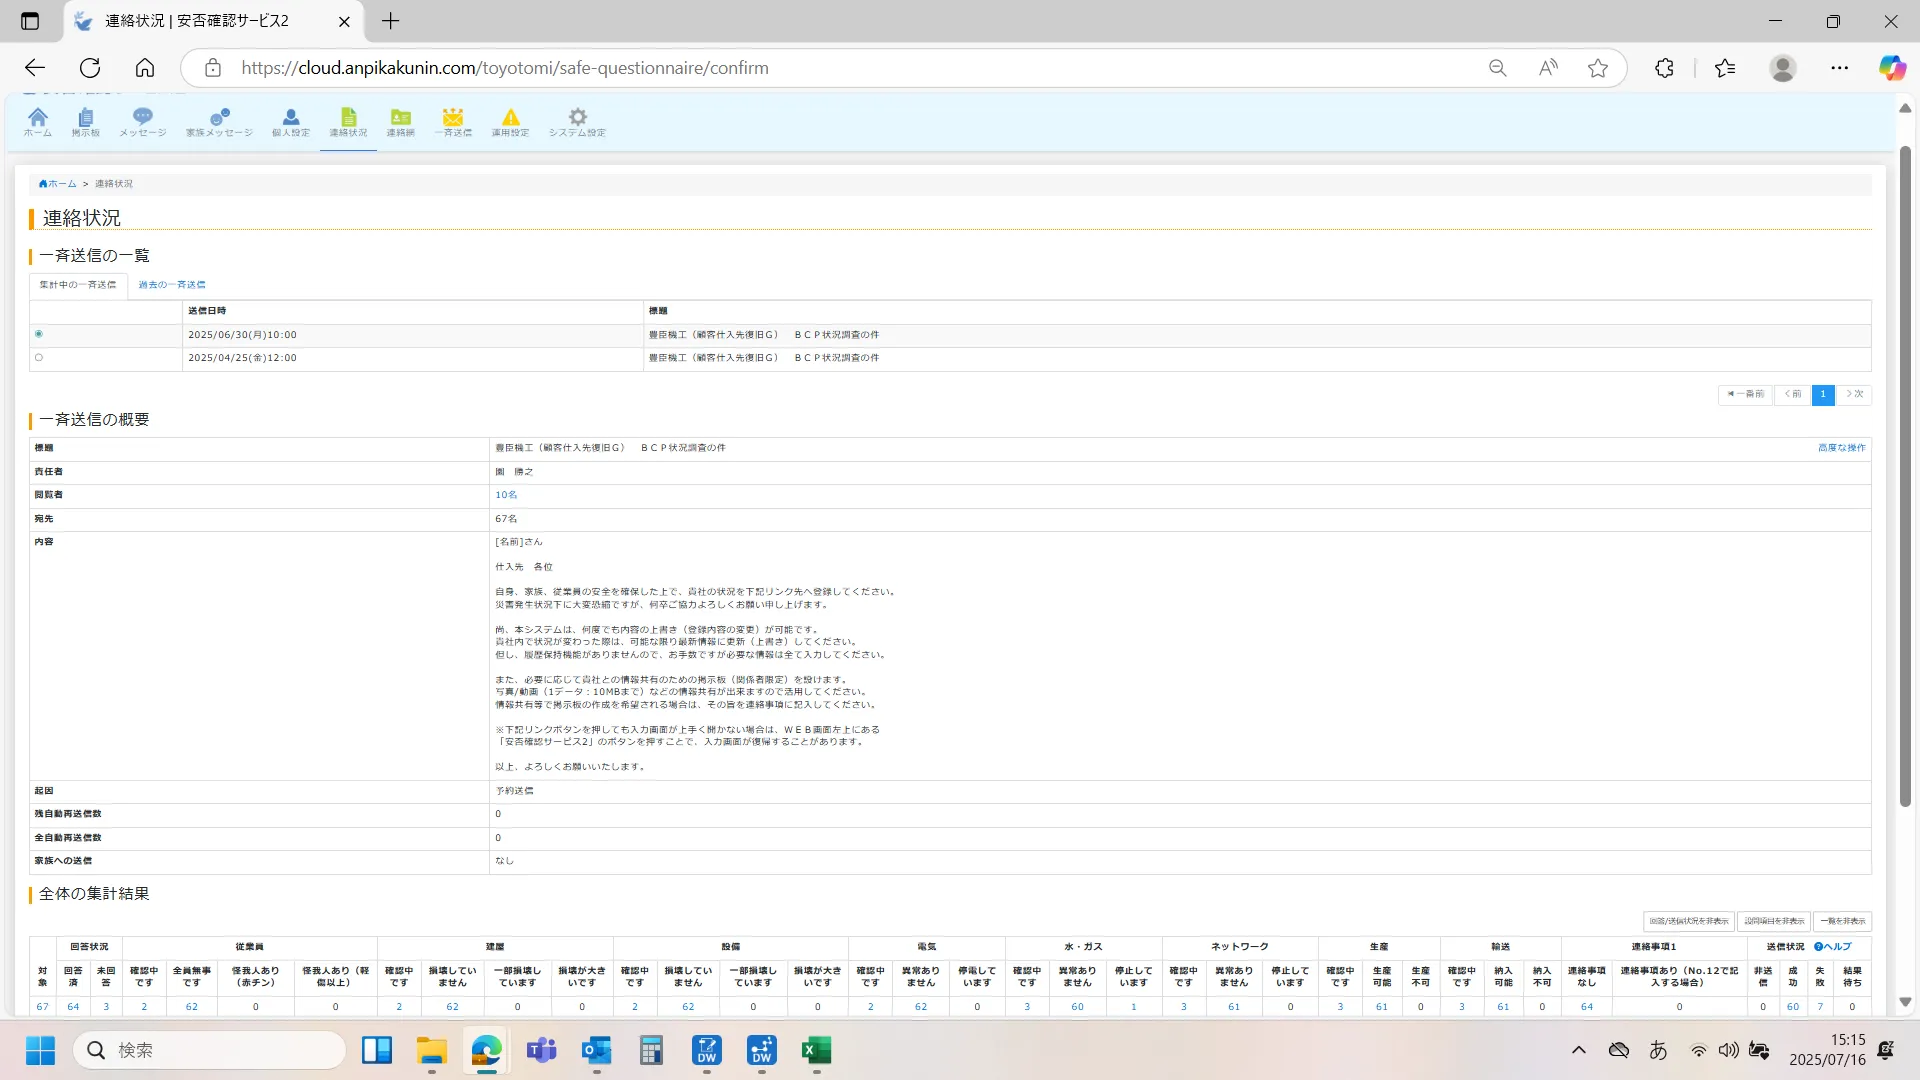The width and height of the screenshot is (1920, 1080).
Task: Select the 連絡状況 document icon
Action: [x=348, y=122]
